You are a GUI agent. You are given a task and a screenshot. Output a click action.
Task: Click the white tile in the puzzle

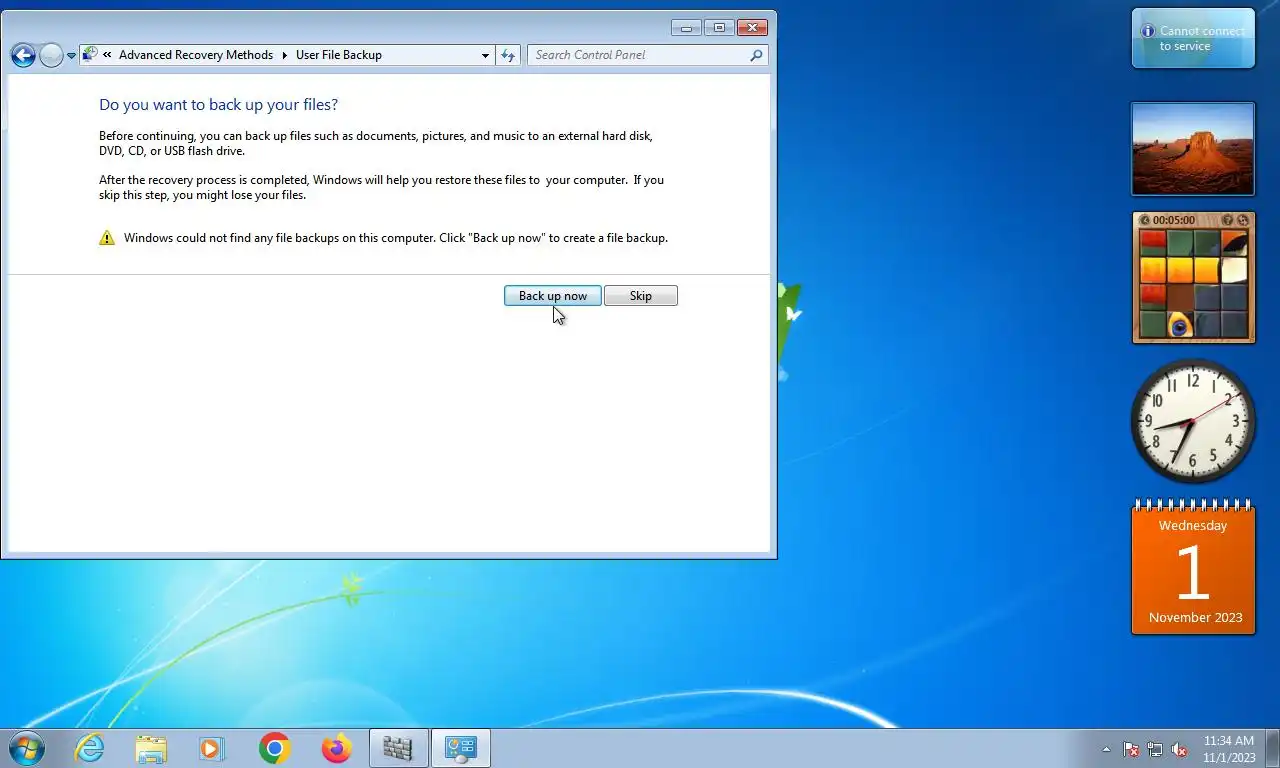click(x=1234, y=270)
